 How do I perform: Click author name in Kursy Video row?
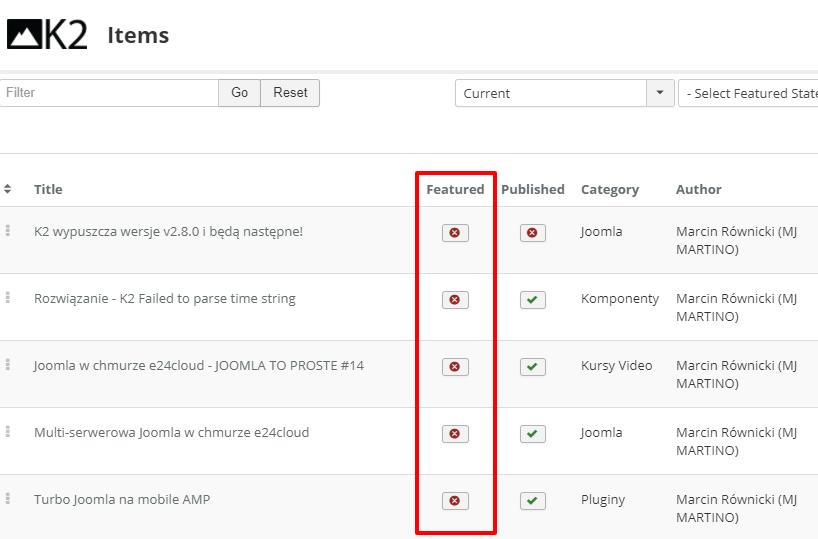tap(737, 374)
